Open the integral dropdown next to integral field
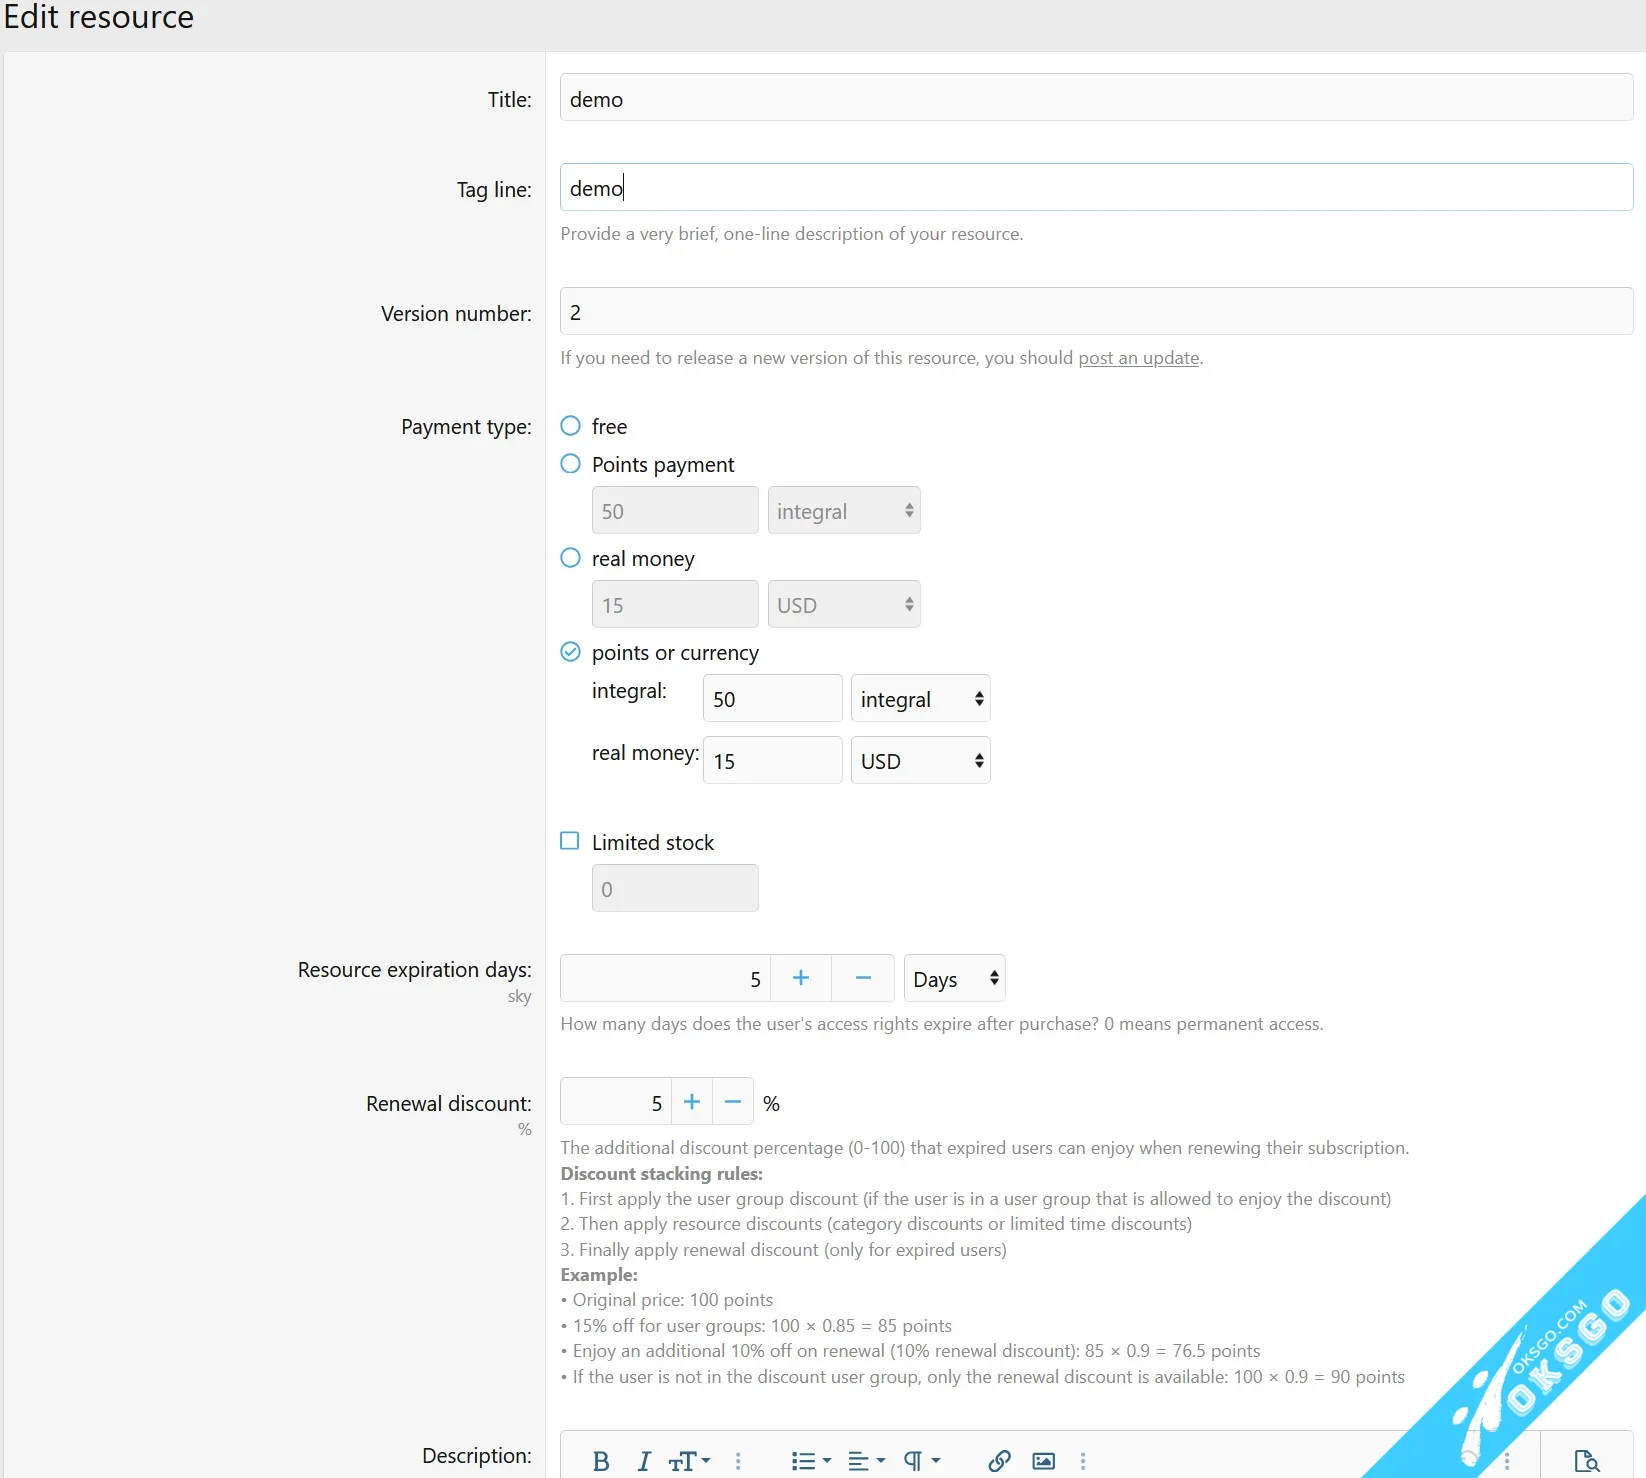The width and height of the screenshot is (1646, 1478). [920, 699]
